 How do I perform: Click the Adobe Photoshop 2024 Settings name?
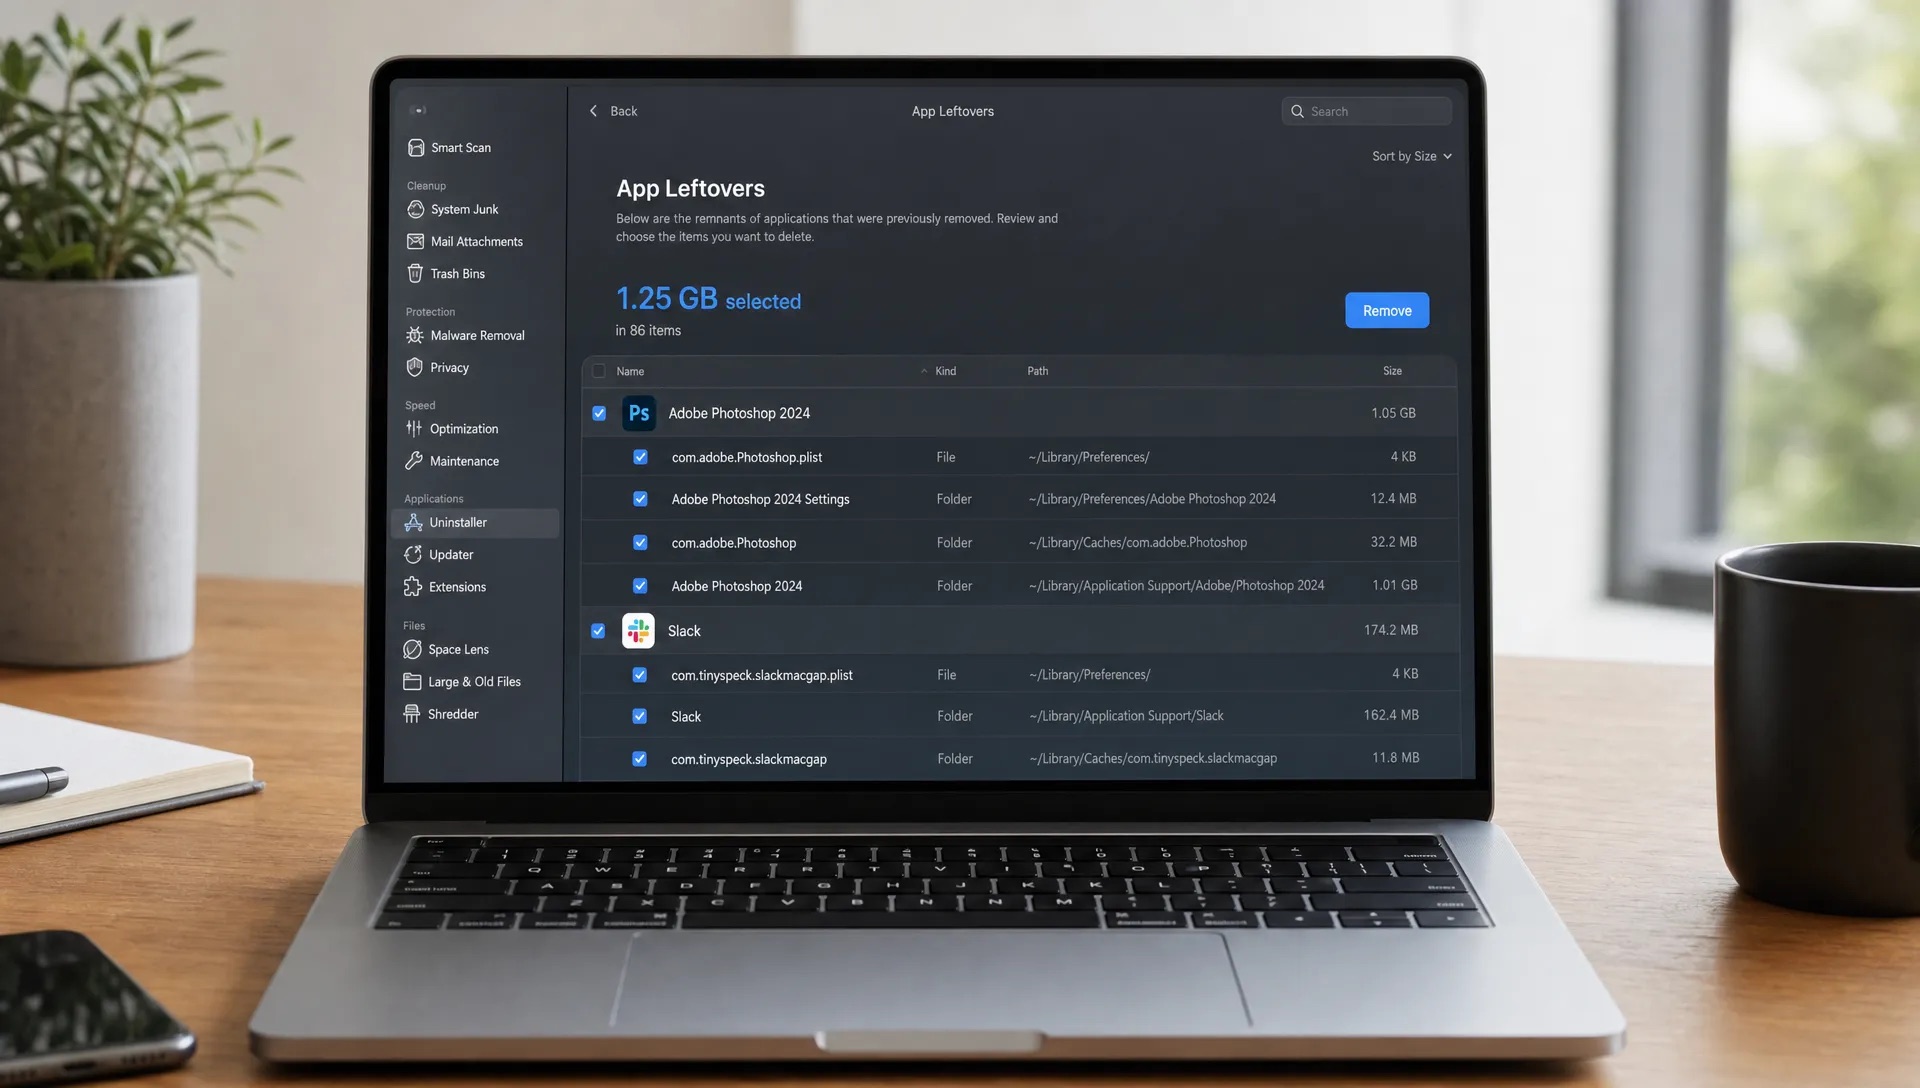(760, 499)
